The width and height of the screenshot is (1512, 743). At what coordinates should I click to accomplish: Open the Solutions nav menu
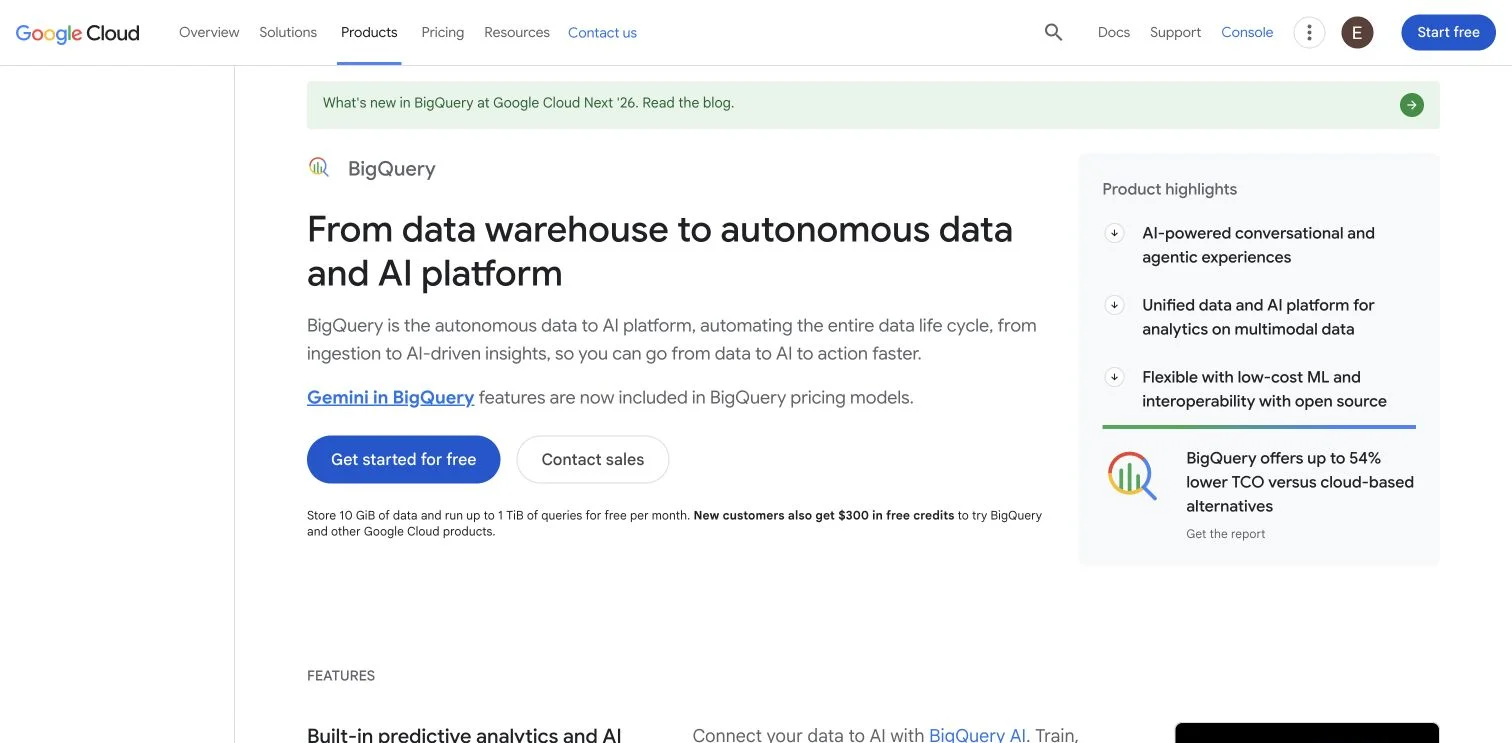[x=288, y=32]
